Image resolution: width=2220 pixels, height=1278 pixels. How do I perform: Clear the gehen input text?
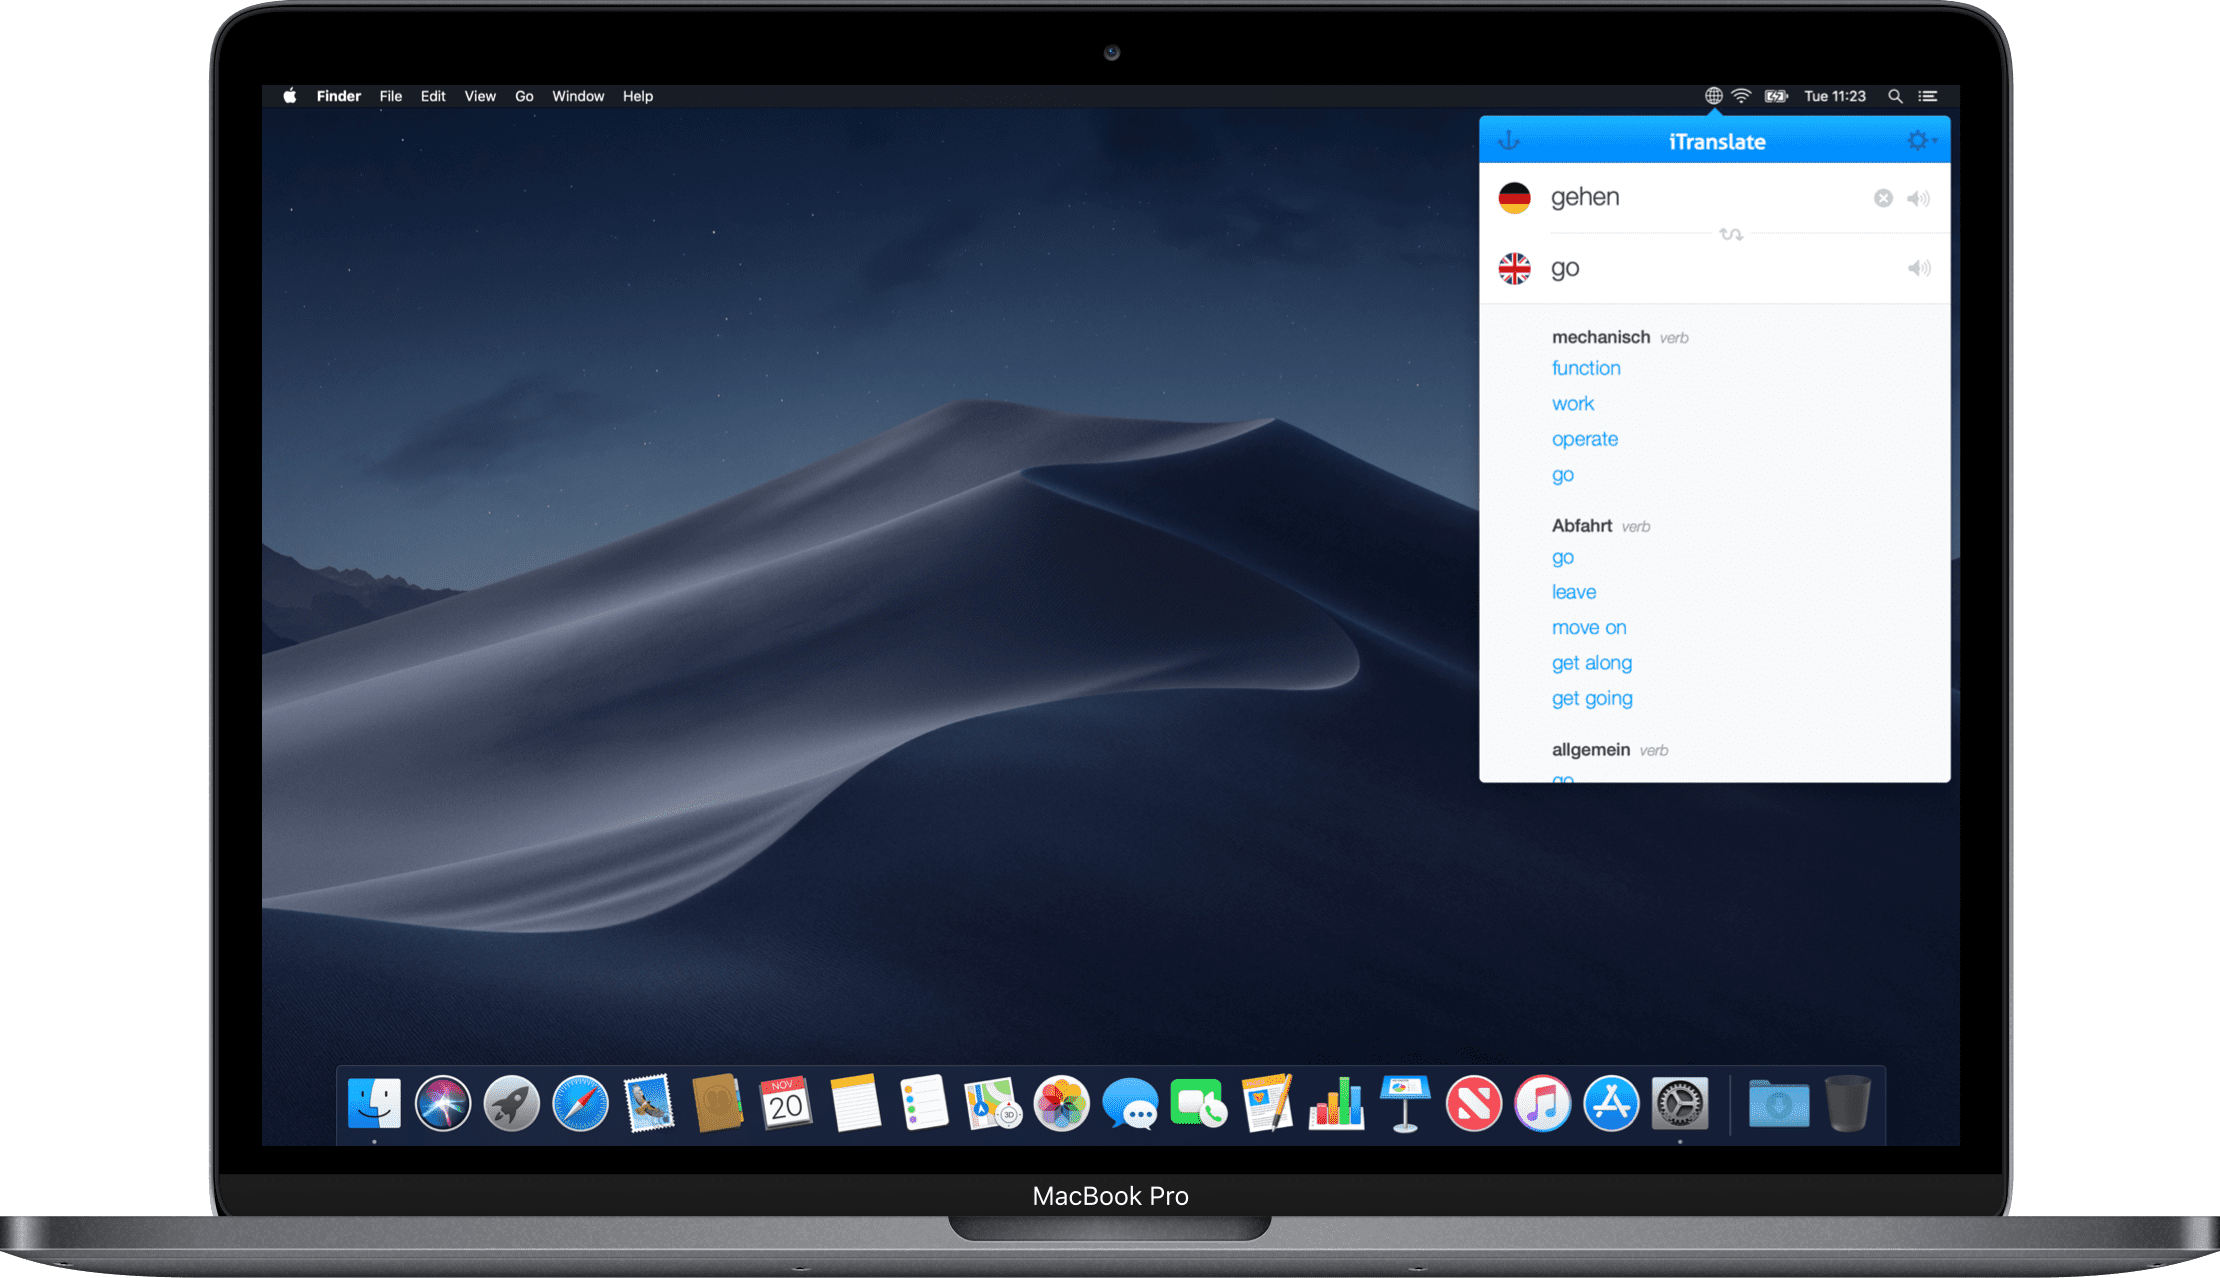(x=1882, y=198)
